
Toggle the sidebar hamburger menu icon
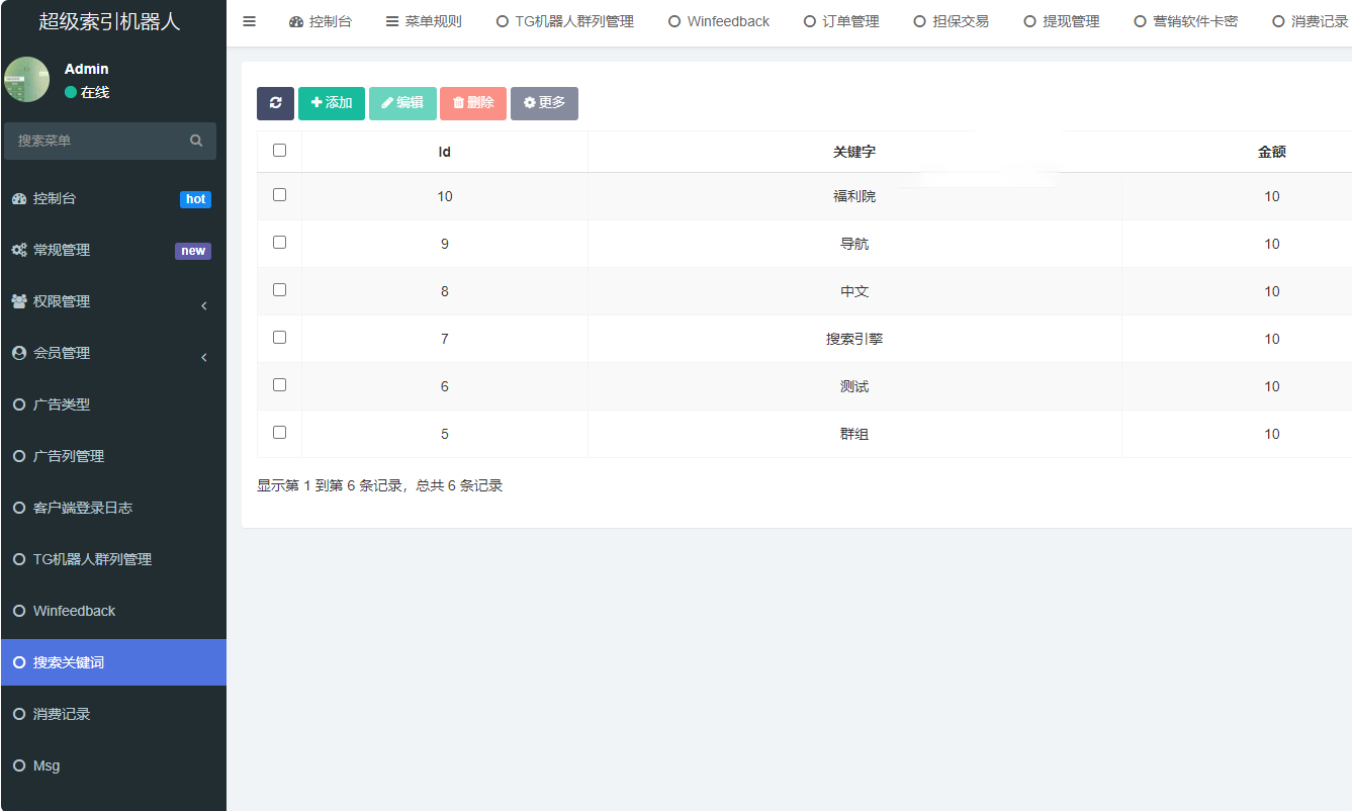[249, 21]
